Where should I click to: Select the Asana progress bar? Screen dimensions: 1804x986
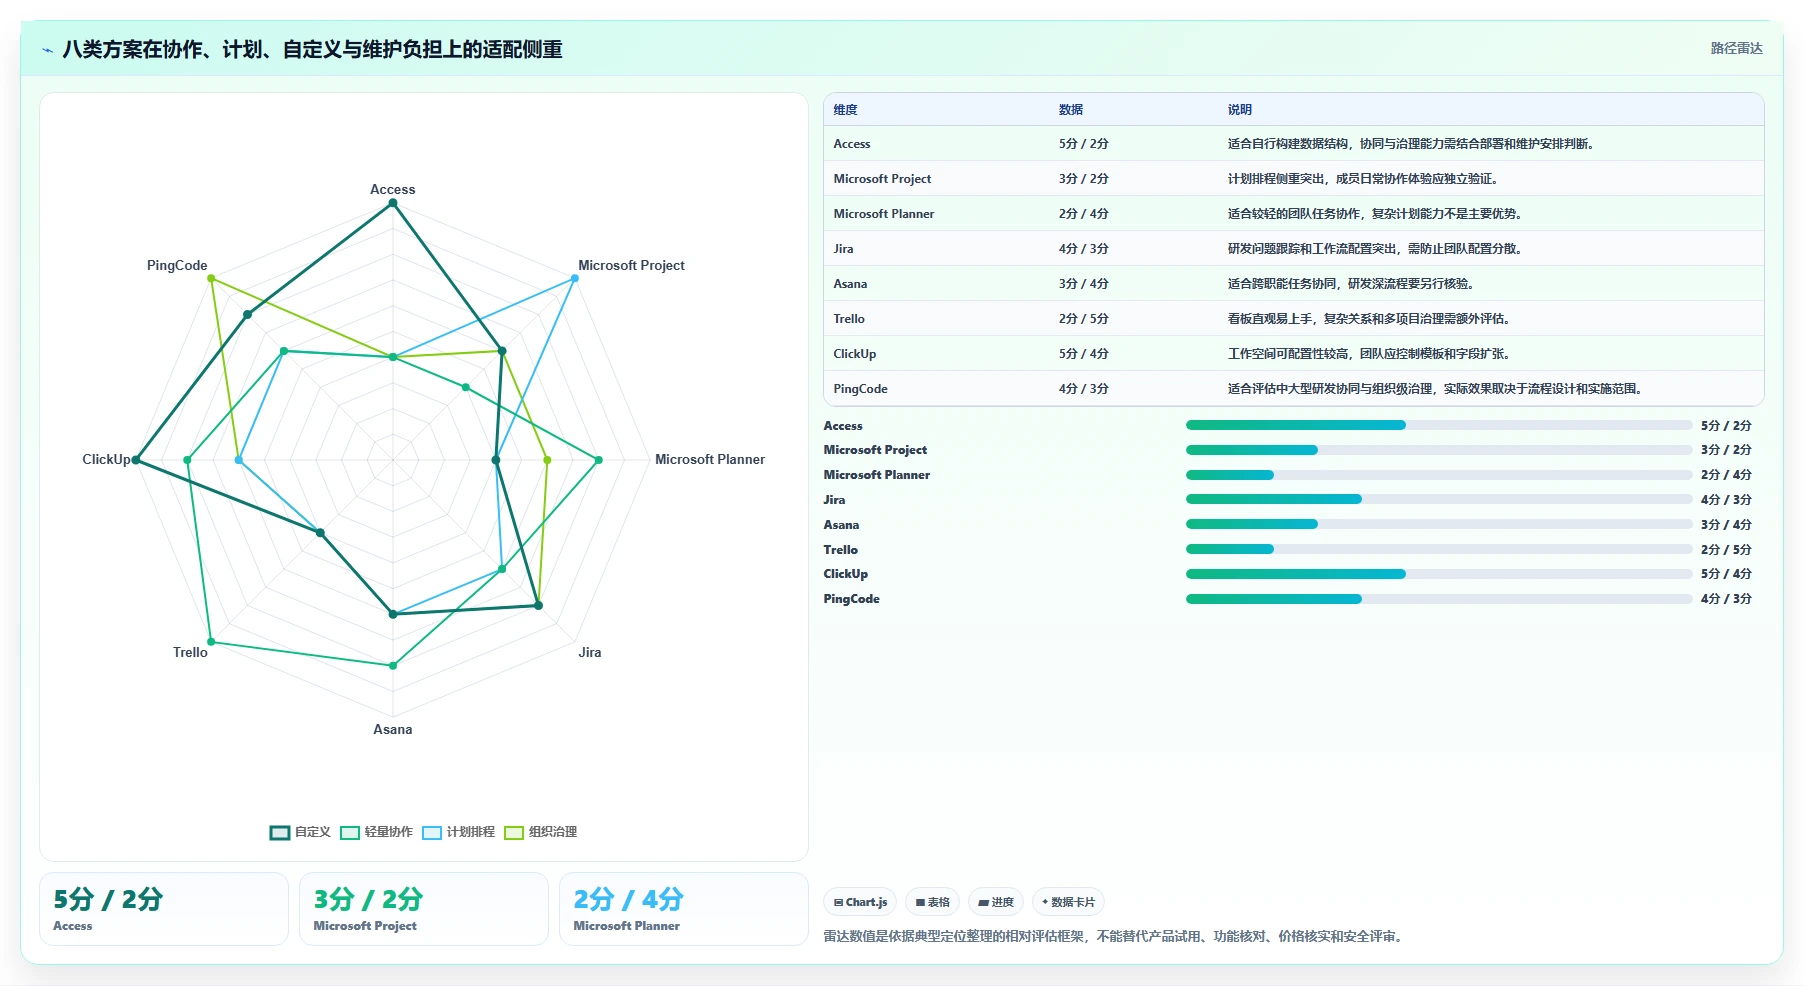coord(1438,524)
